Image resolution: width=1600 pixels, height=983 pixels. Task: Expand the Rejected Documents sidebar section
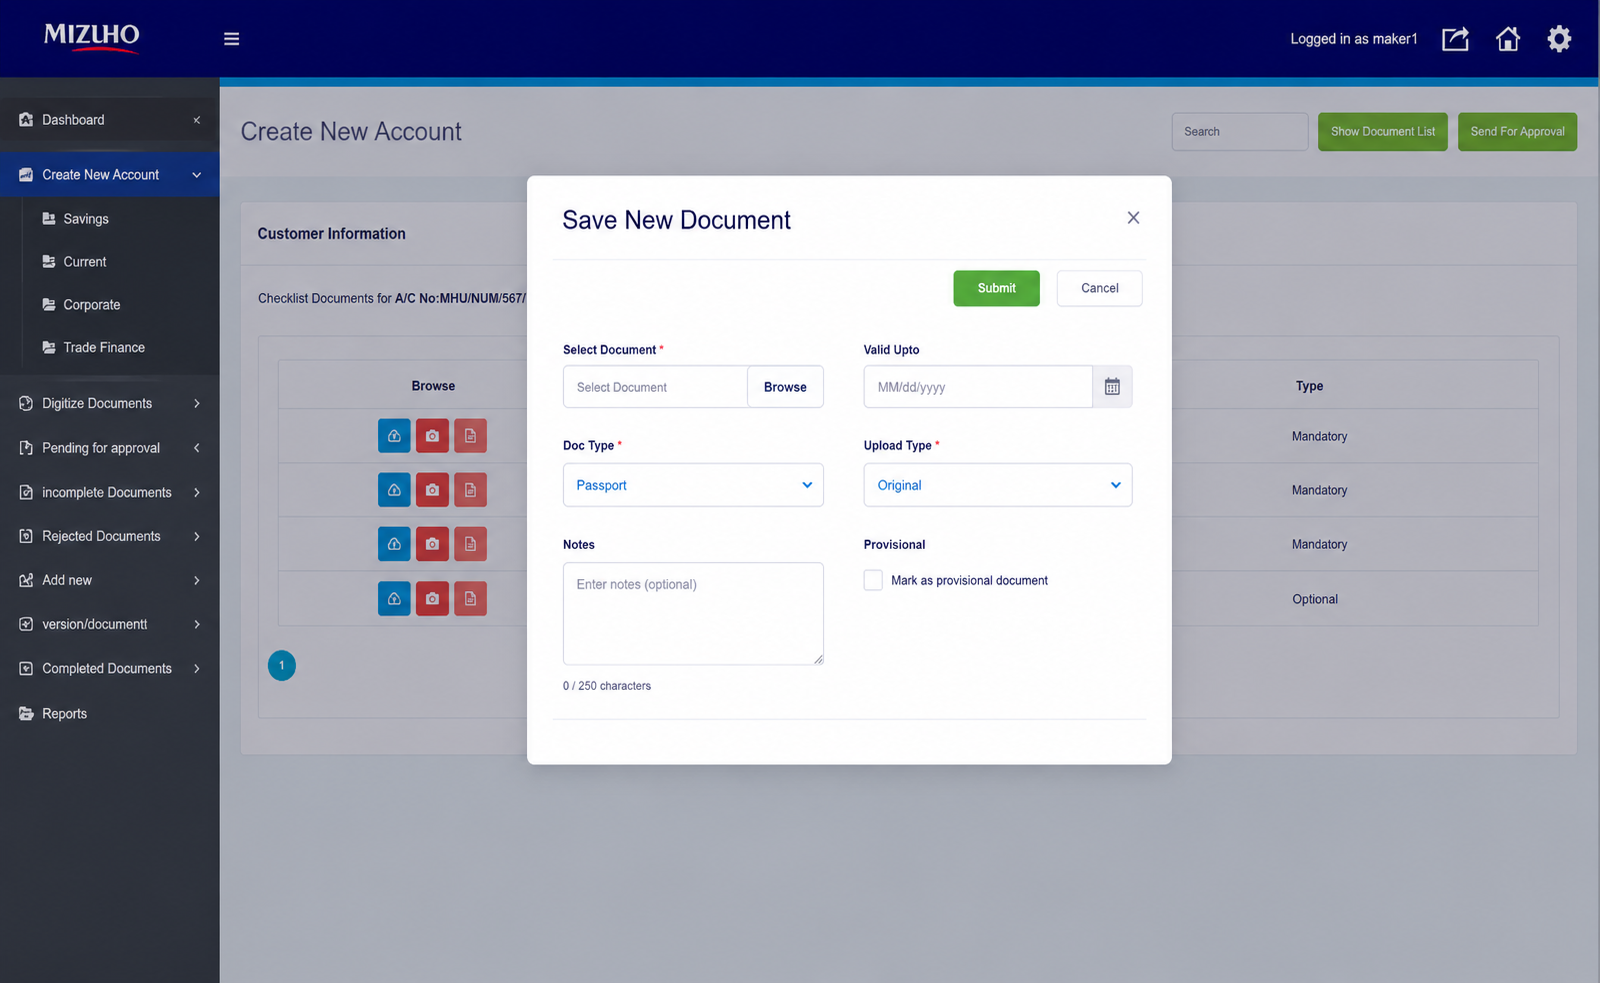click(x=110, y=536)
